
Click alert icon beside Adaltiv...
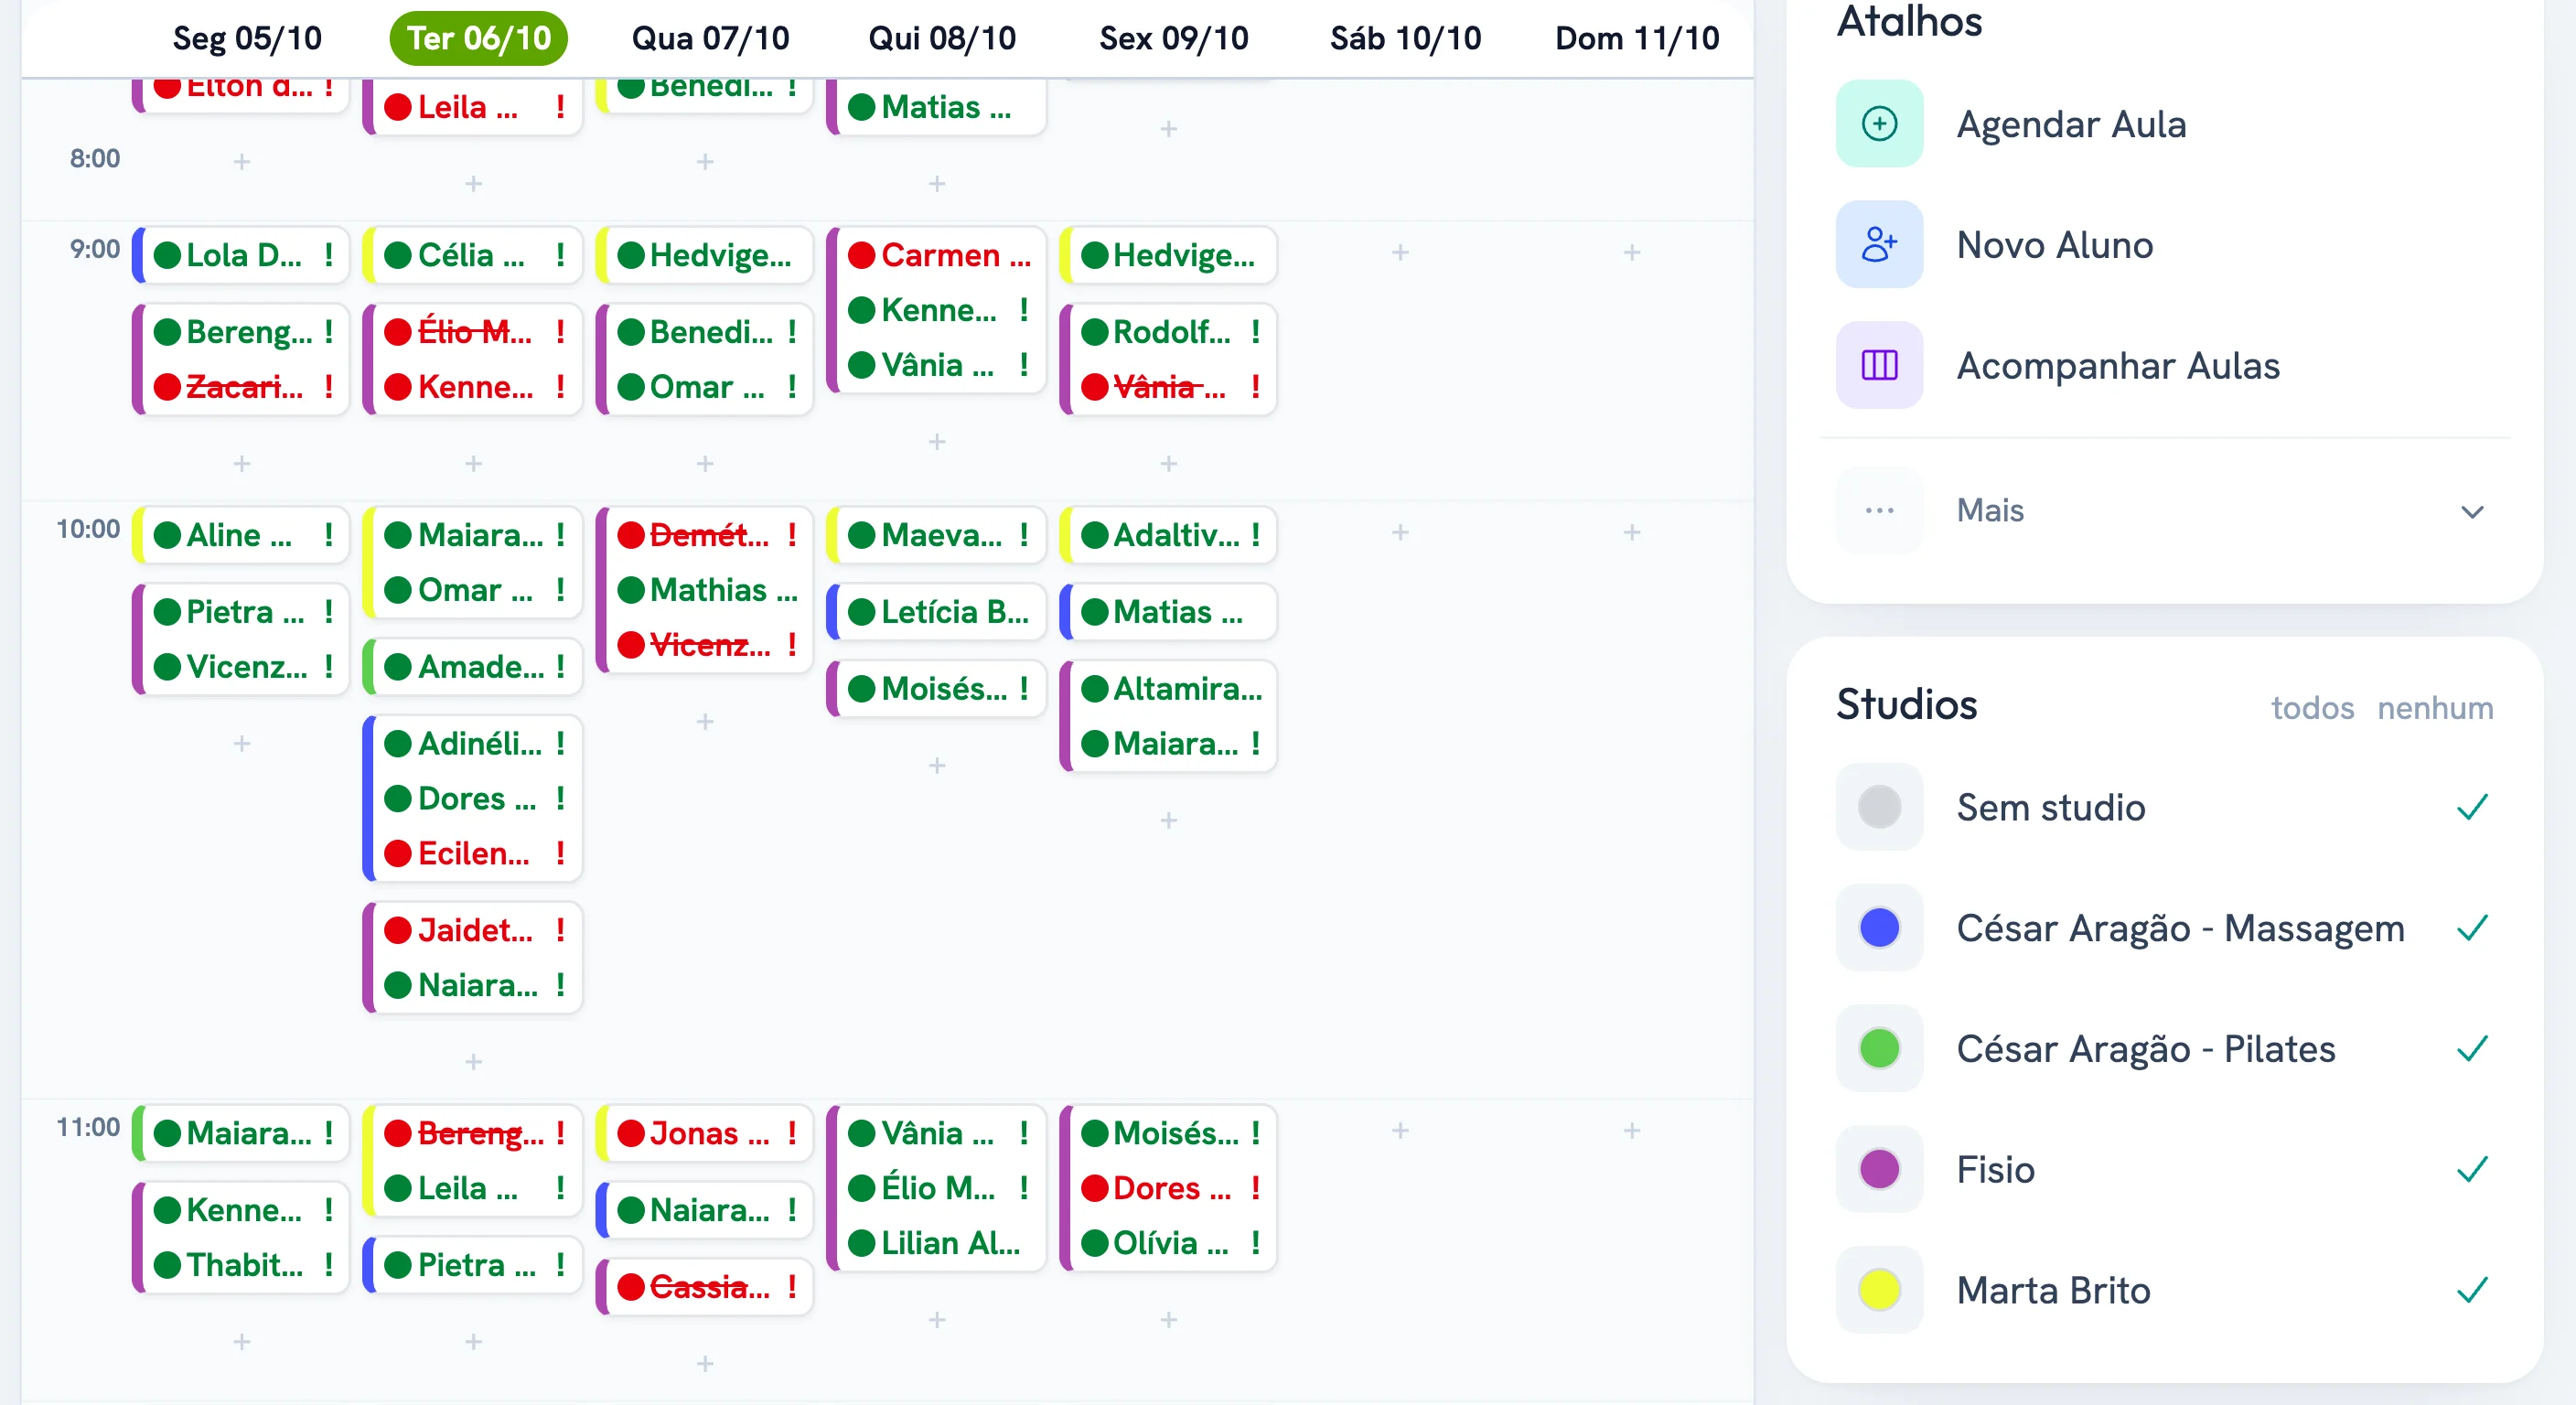(x=1255, y=535)
